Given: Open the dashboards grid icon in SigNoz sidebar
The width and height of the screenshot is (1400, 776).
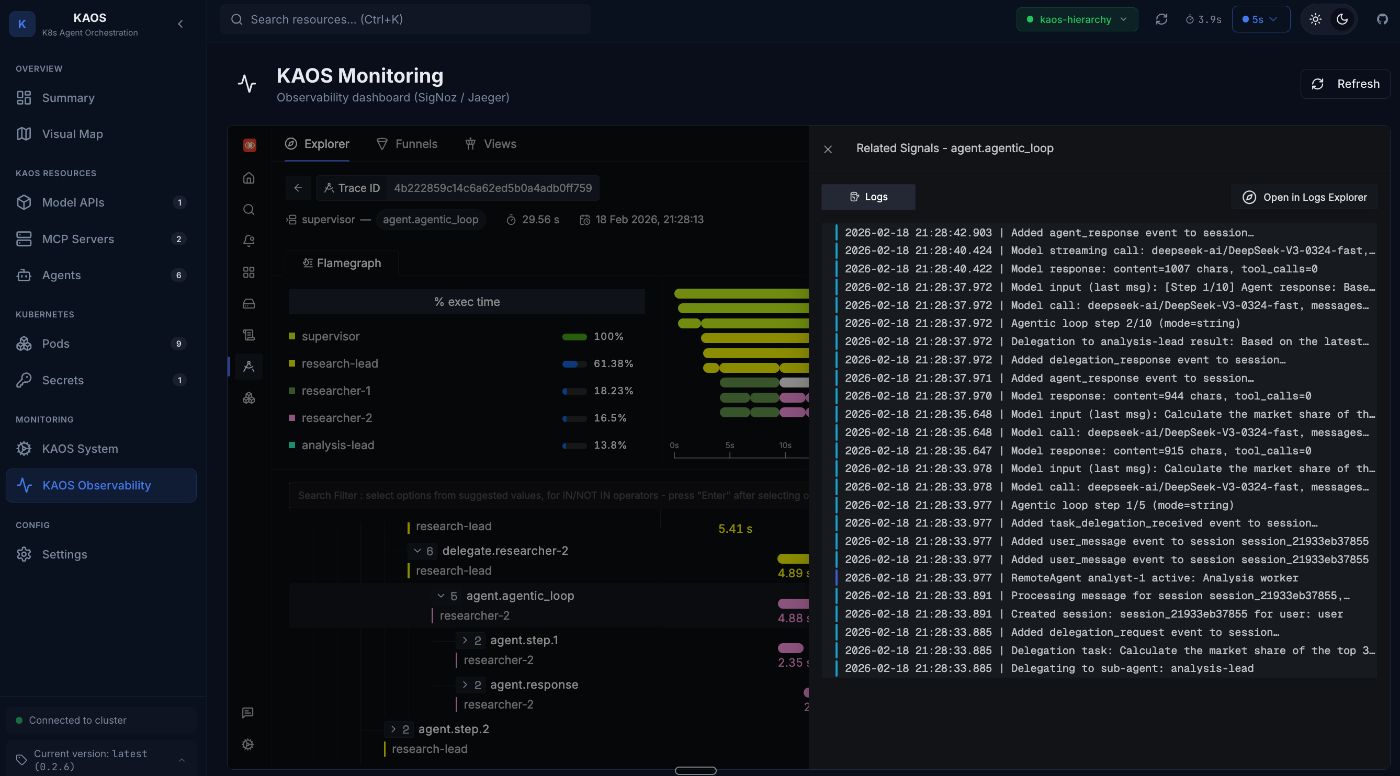Looking at the screenshot, I should 249,272.
